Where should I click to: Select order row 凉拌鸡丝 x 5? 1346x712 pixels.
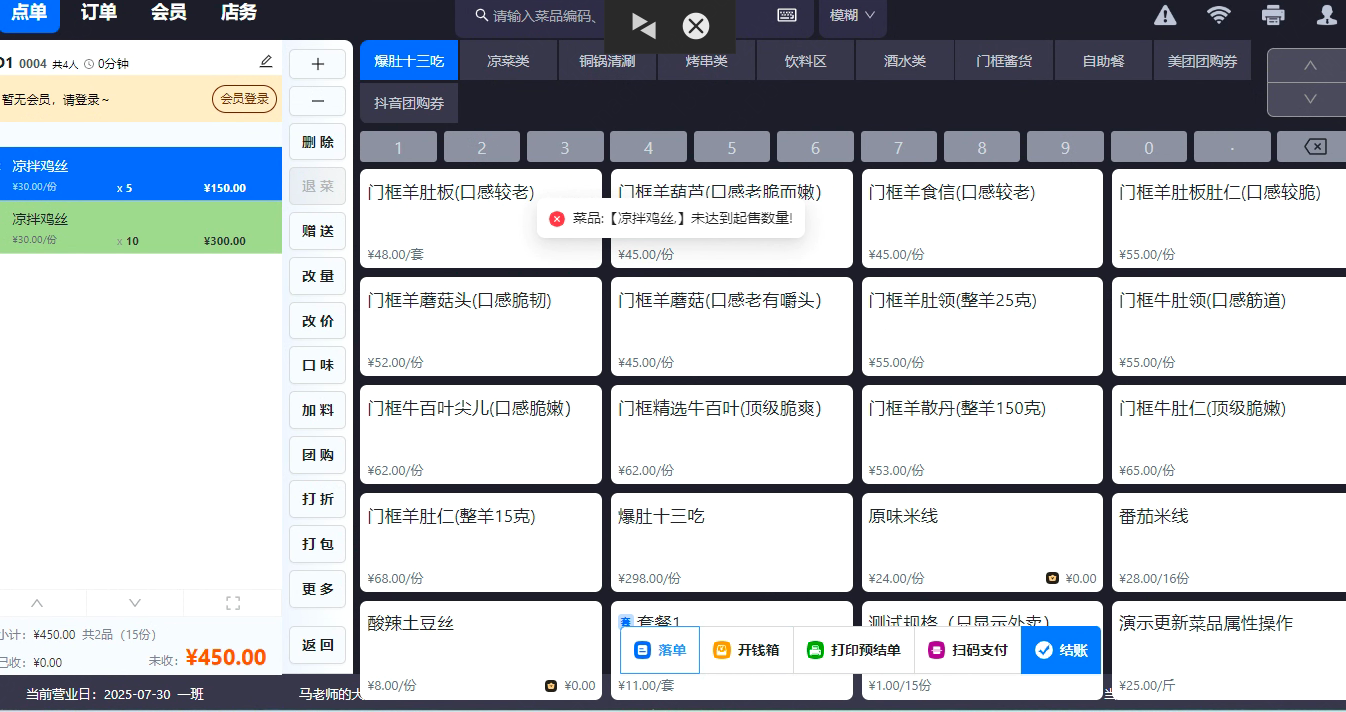tap(141, 174)
